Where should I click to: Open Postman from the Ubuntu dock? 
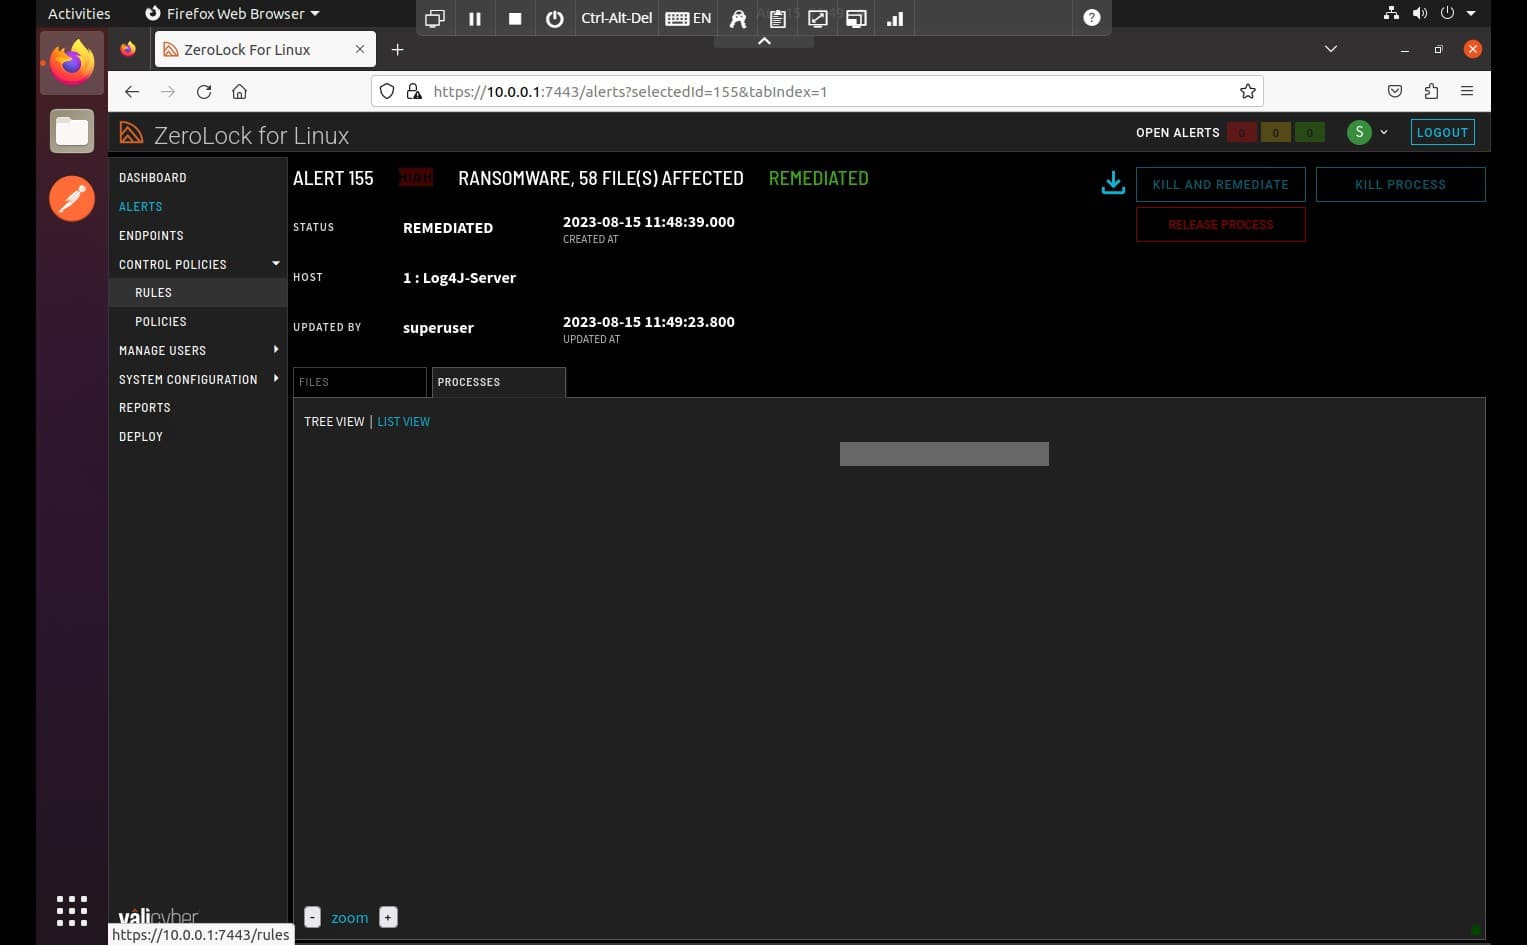point(72,199)
